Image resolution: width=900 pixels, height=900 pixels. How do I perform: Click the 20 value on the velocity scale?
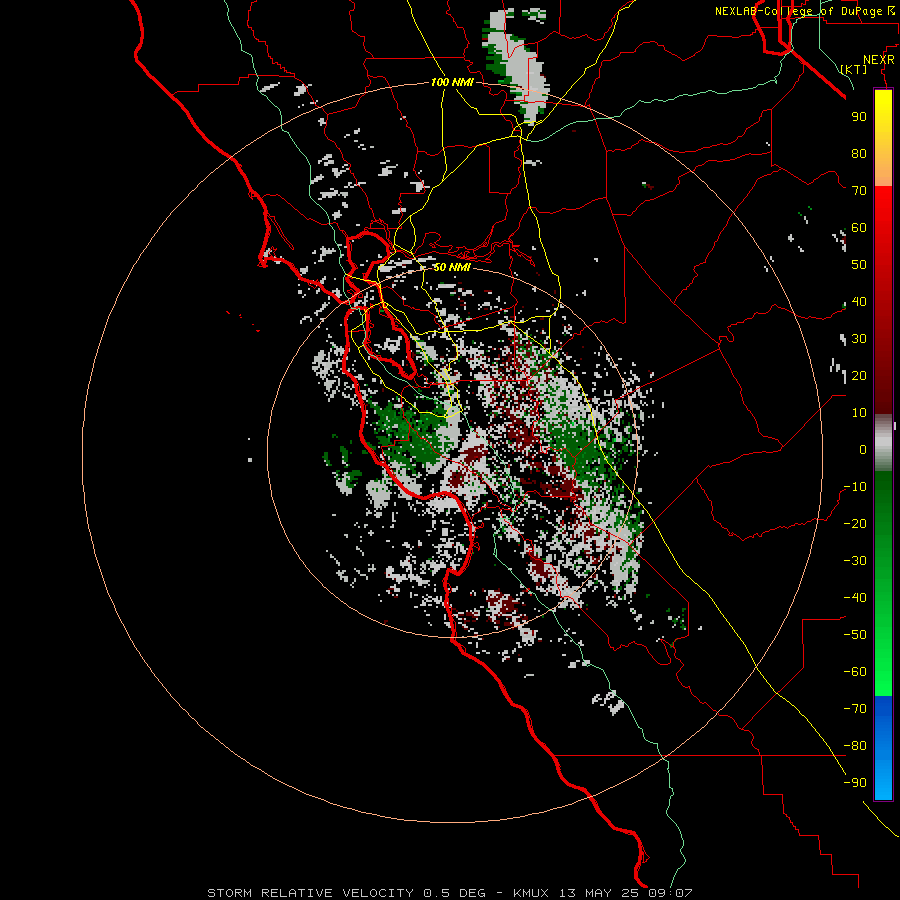tap(859, 375)
